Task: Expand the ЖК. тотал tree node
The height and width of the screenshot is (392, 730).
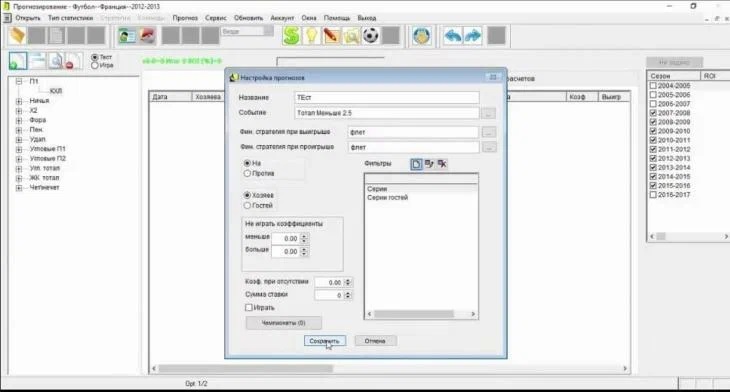Action: click(x=19, y=178)
